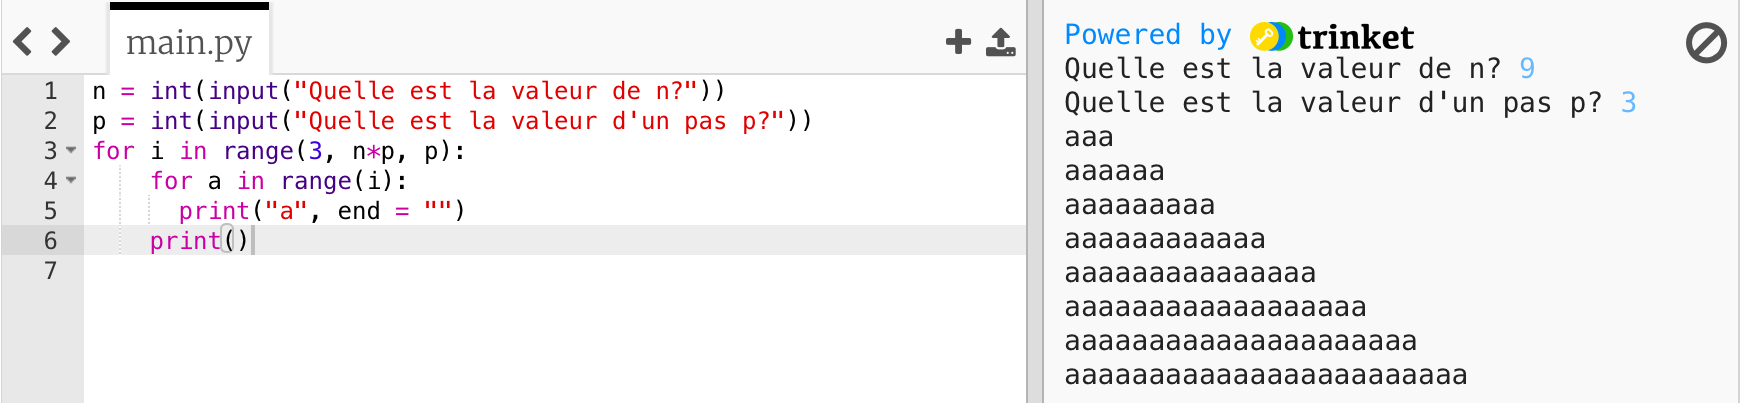Click the next file right arrow
This screenshot has height=403, width=1748.
(61, 42)
